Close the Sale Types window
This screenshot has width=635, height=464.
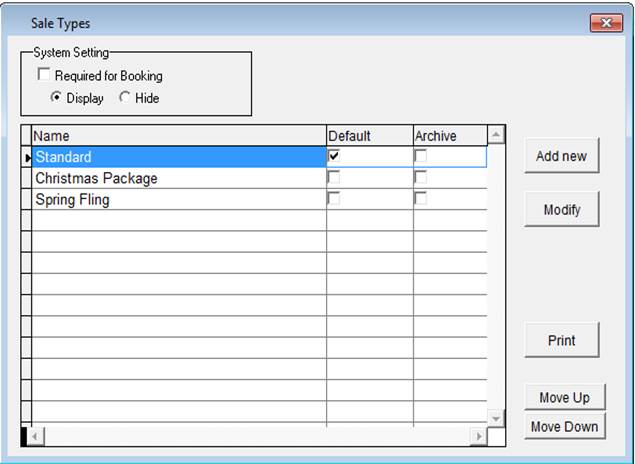(x=606, y=23)
